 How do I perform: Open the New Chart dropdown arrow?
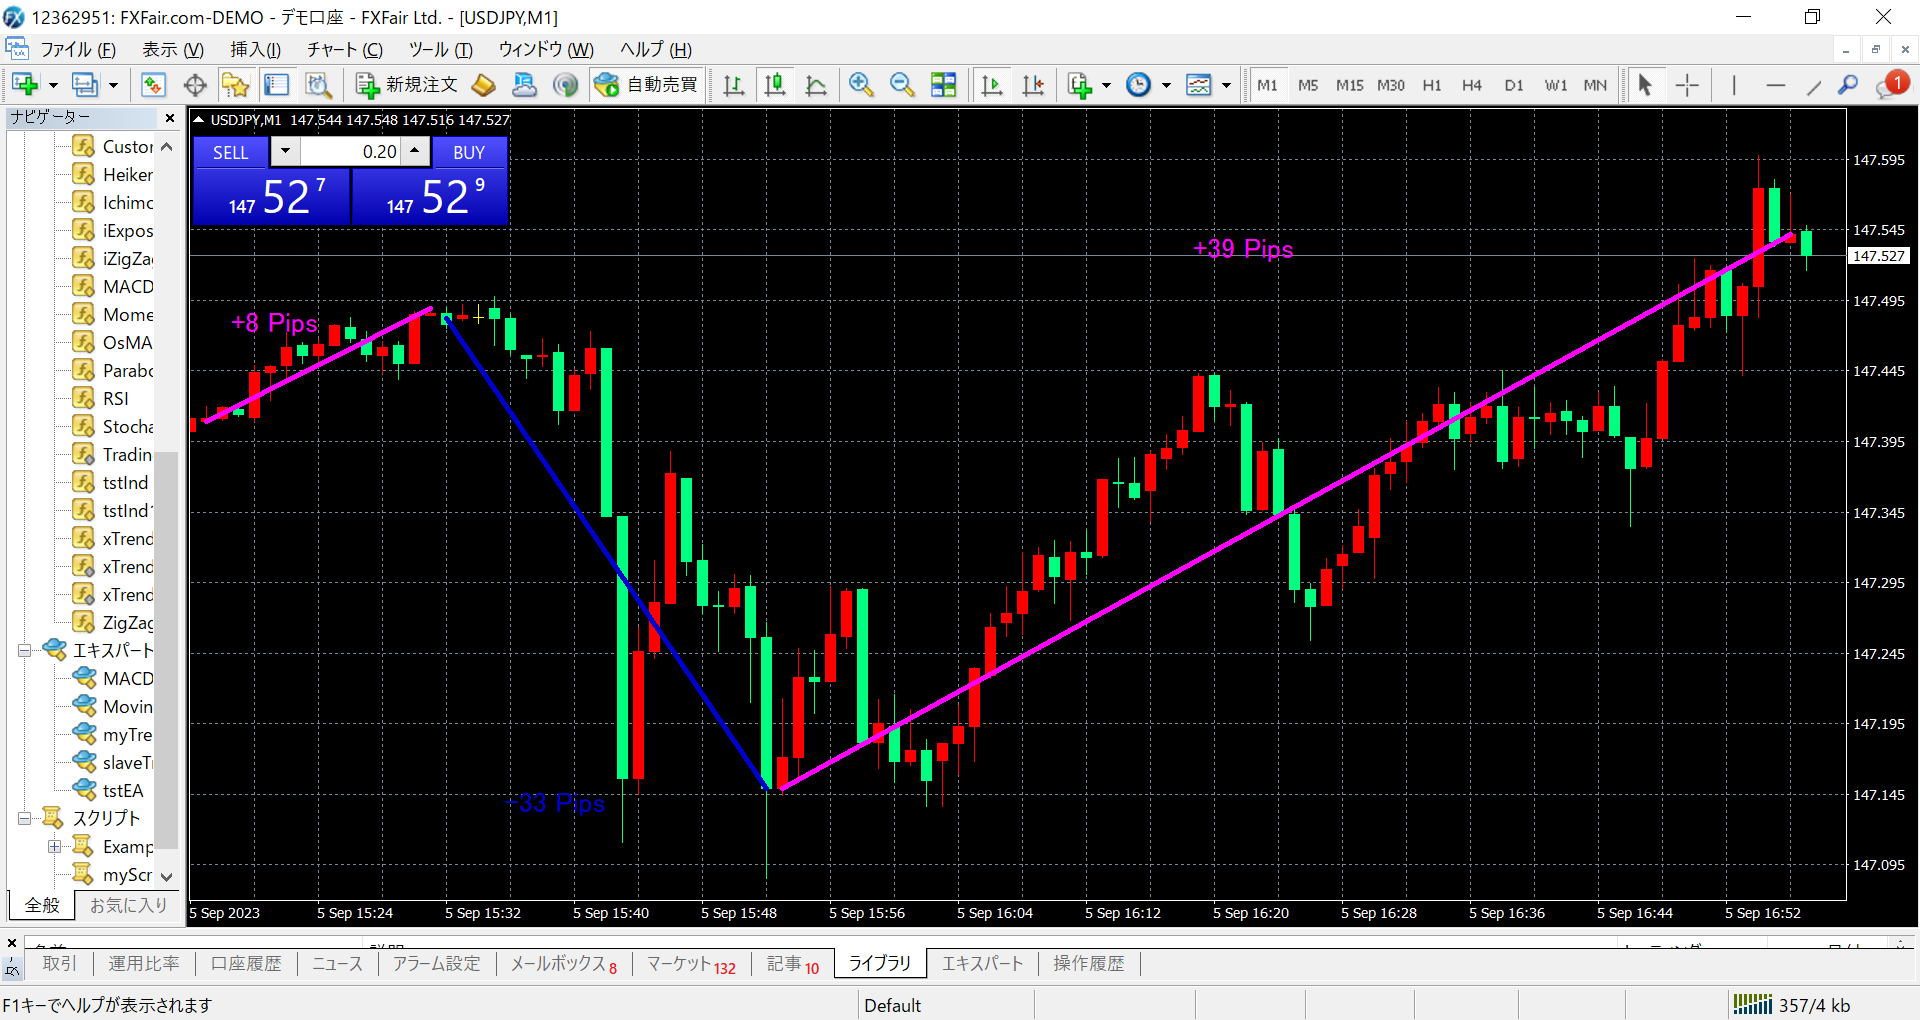click(x=53, y=85)
